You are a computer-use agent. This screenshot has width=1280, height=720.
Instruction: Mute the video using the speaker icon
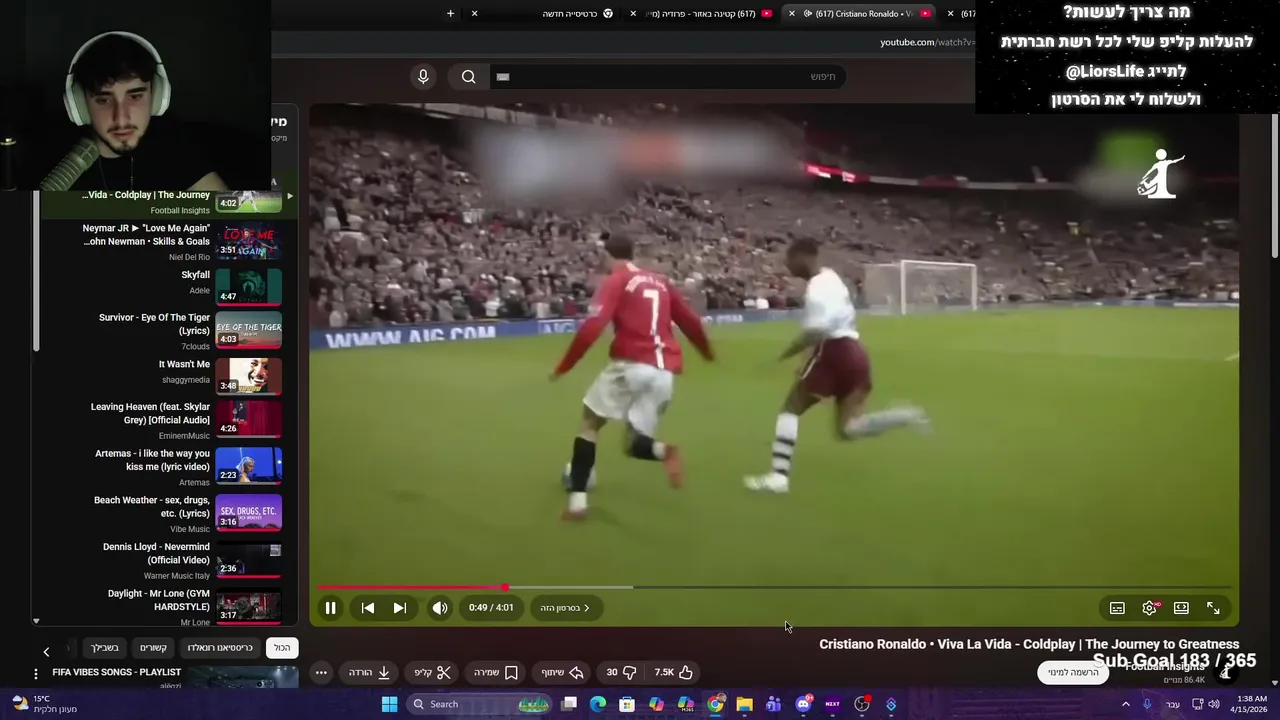tap(440, 608)
